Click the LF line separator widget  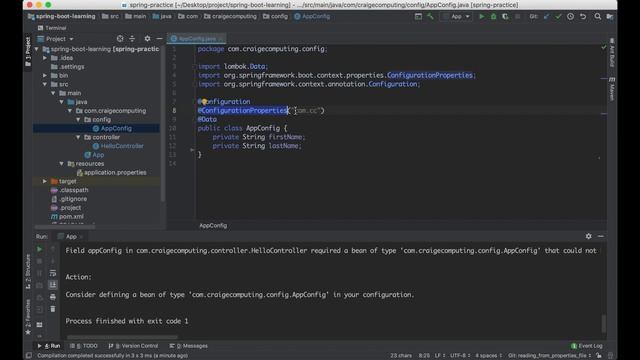tap(440, 356)
